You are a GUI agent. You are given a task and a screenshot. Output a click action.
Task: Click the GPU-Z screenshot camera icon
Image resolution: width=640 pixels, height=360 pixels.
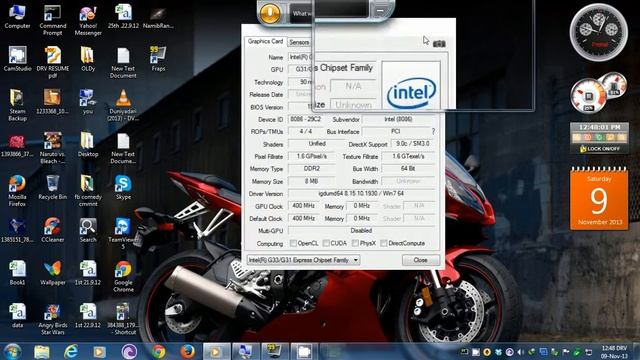(x=439, y=43)
